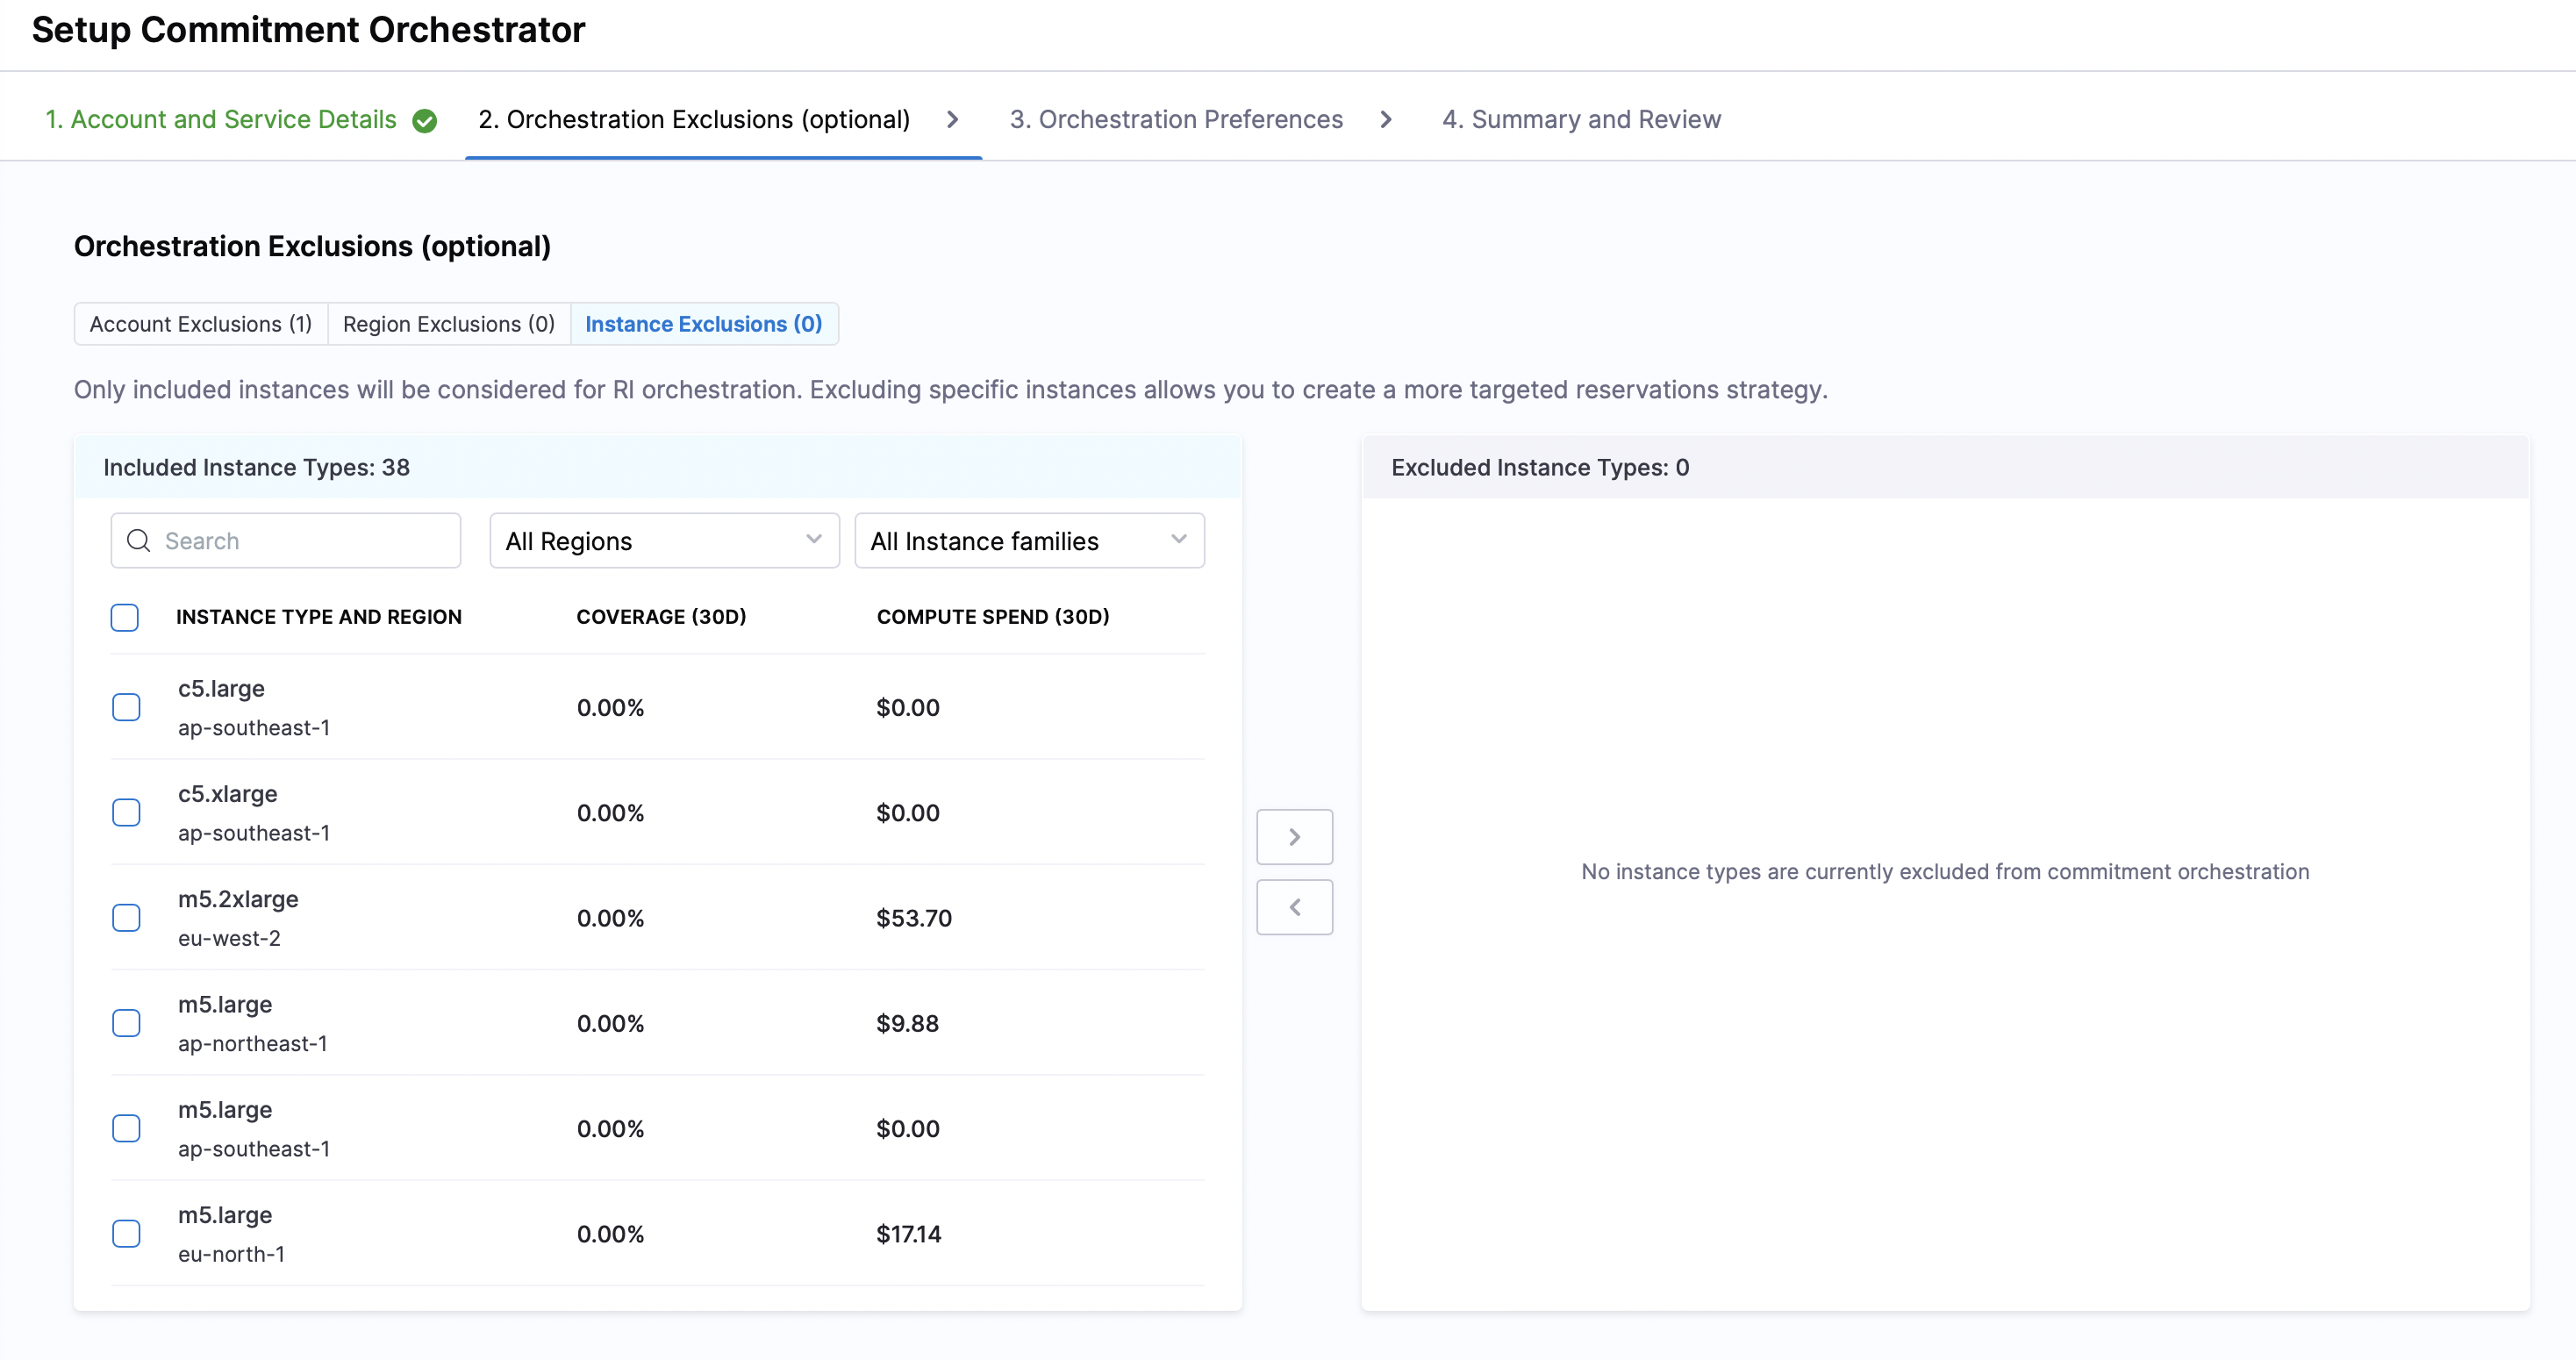The image size is (2576, 1360).
Task: Expand the All Instance families dropdown
Action: coord(1029,541)
